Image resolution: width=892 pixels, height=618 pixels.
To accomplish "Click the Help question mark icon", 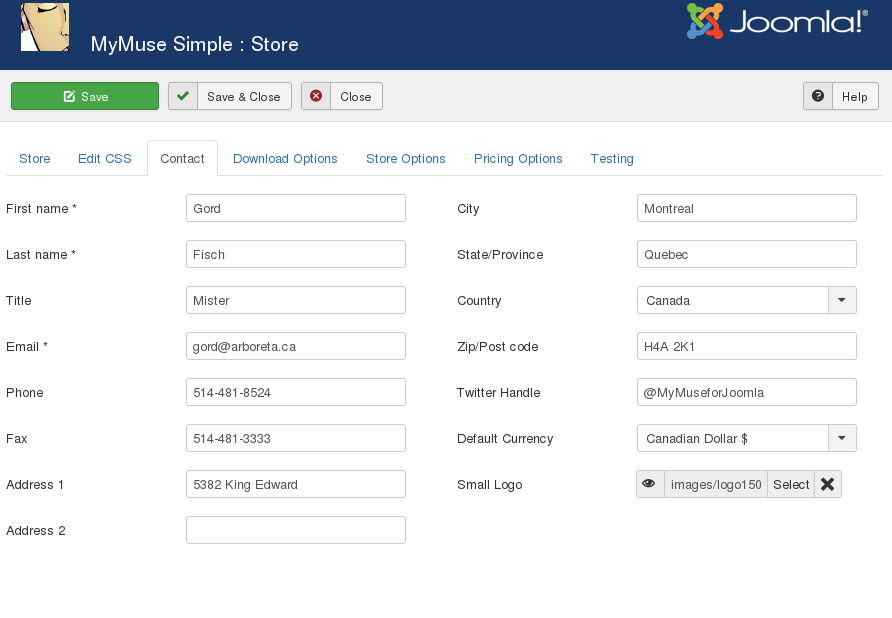I will pyautogui.click(x=818, y=95).
